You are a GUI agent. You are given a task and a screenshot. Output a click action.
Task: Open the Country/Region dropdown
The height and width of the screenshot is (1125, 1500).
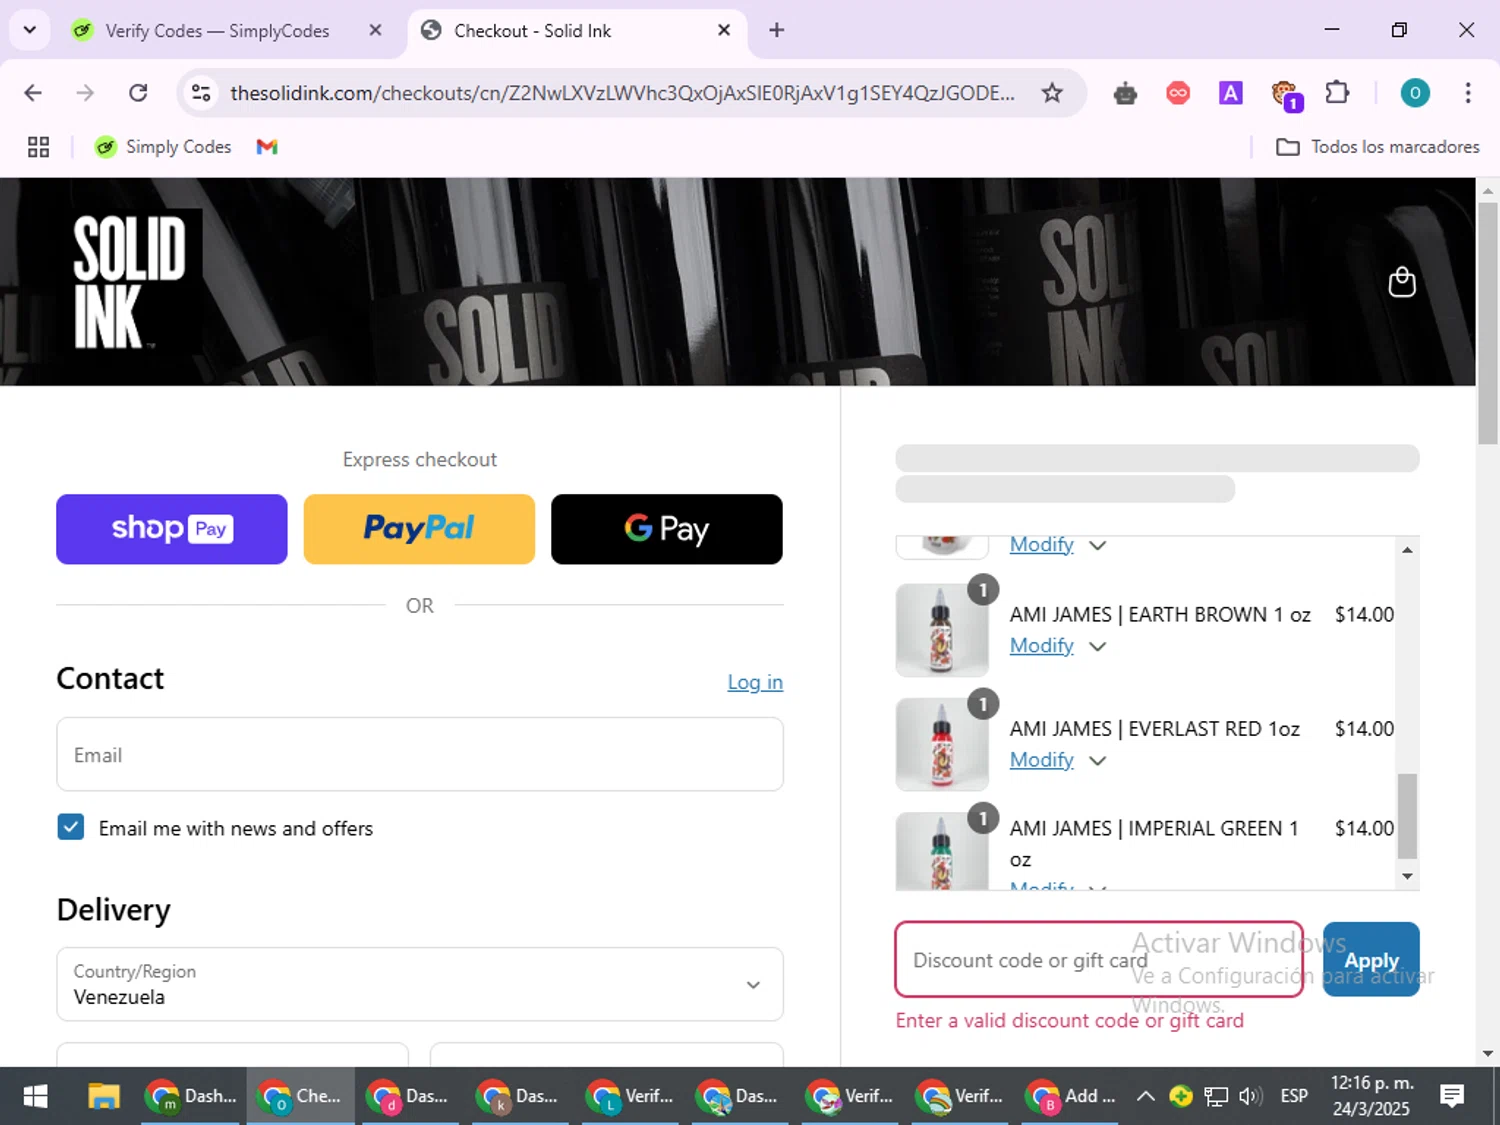point(420,984)
